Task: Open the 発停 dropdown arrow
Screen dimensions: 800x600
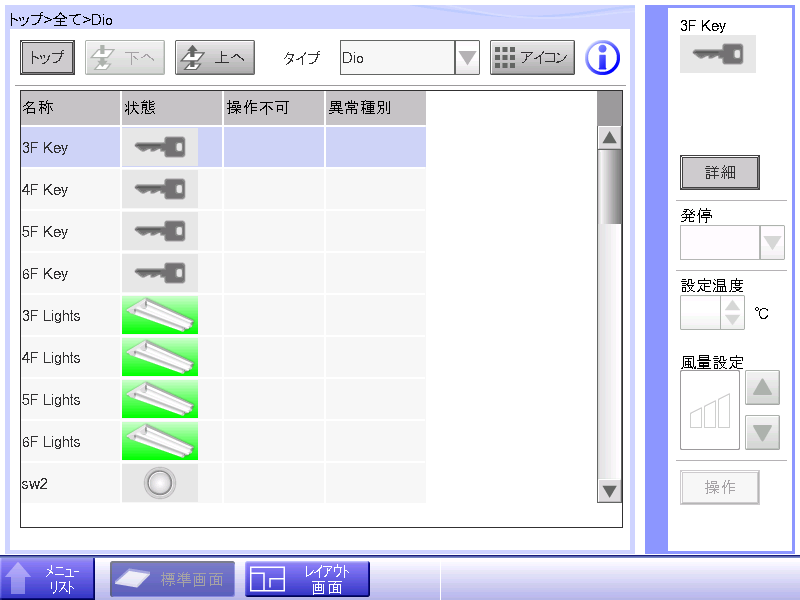Action: point(772,243)
